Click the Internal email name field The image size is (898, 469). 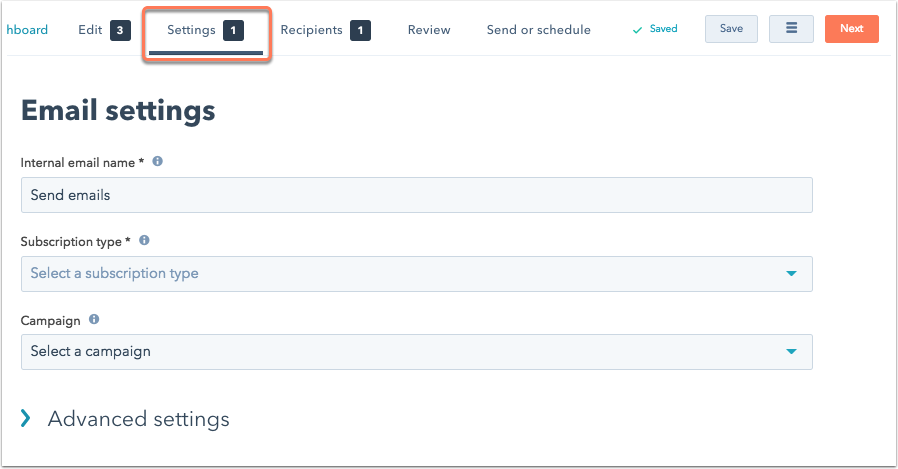click(x=416, y=195)
